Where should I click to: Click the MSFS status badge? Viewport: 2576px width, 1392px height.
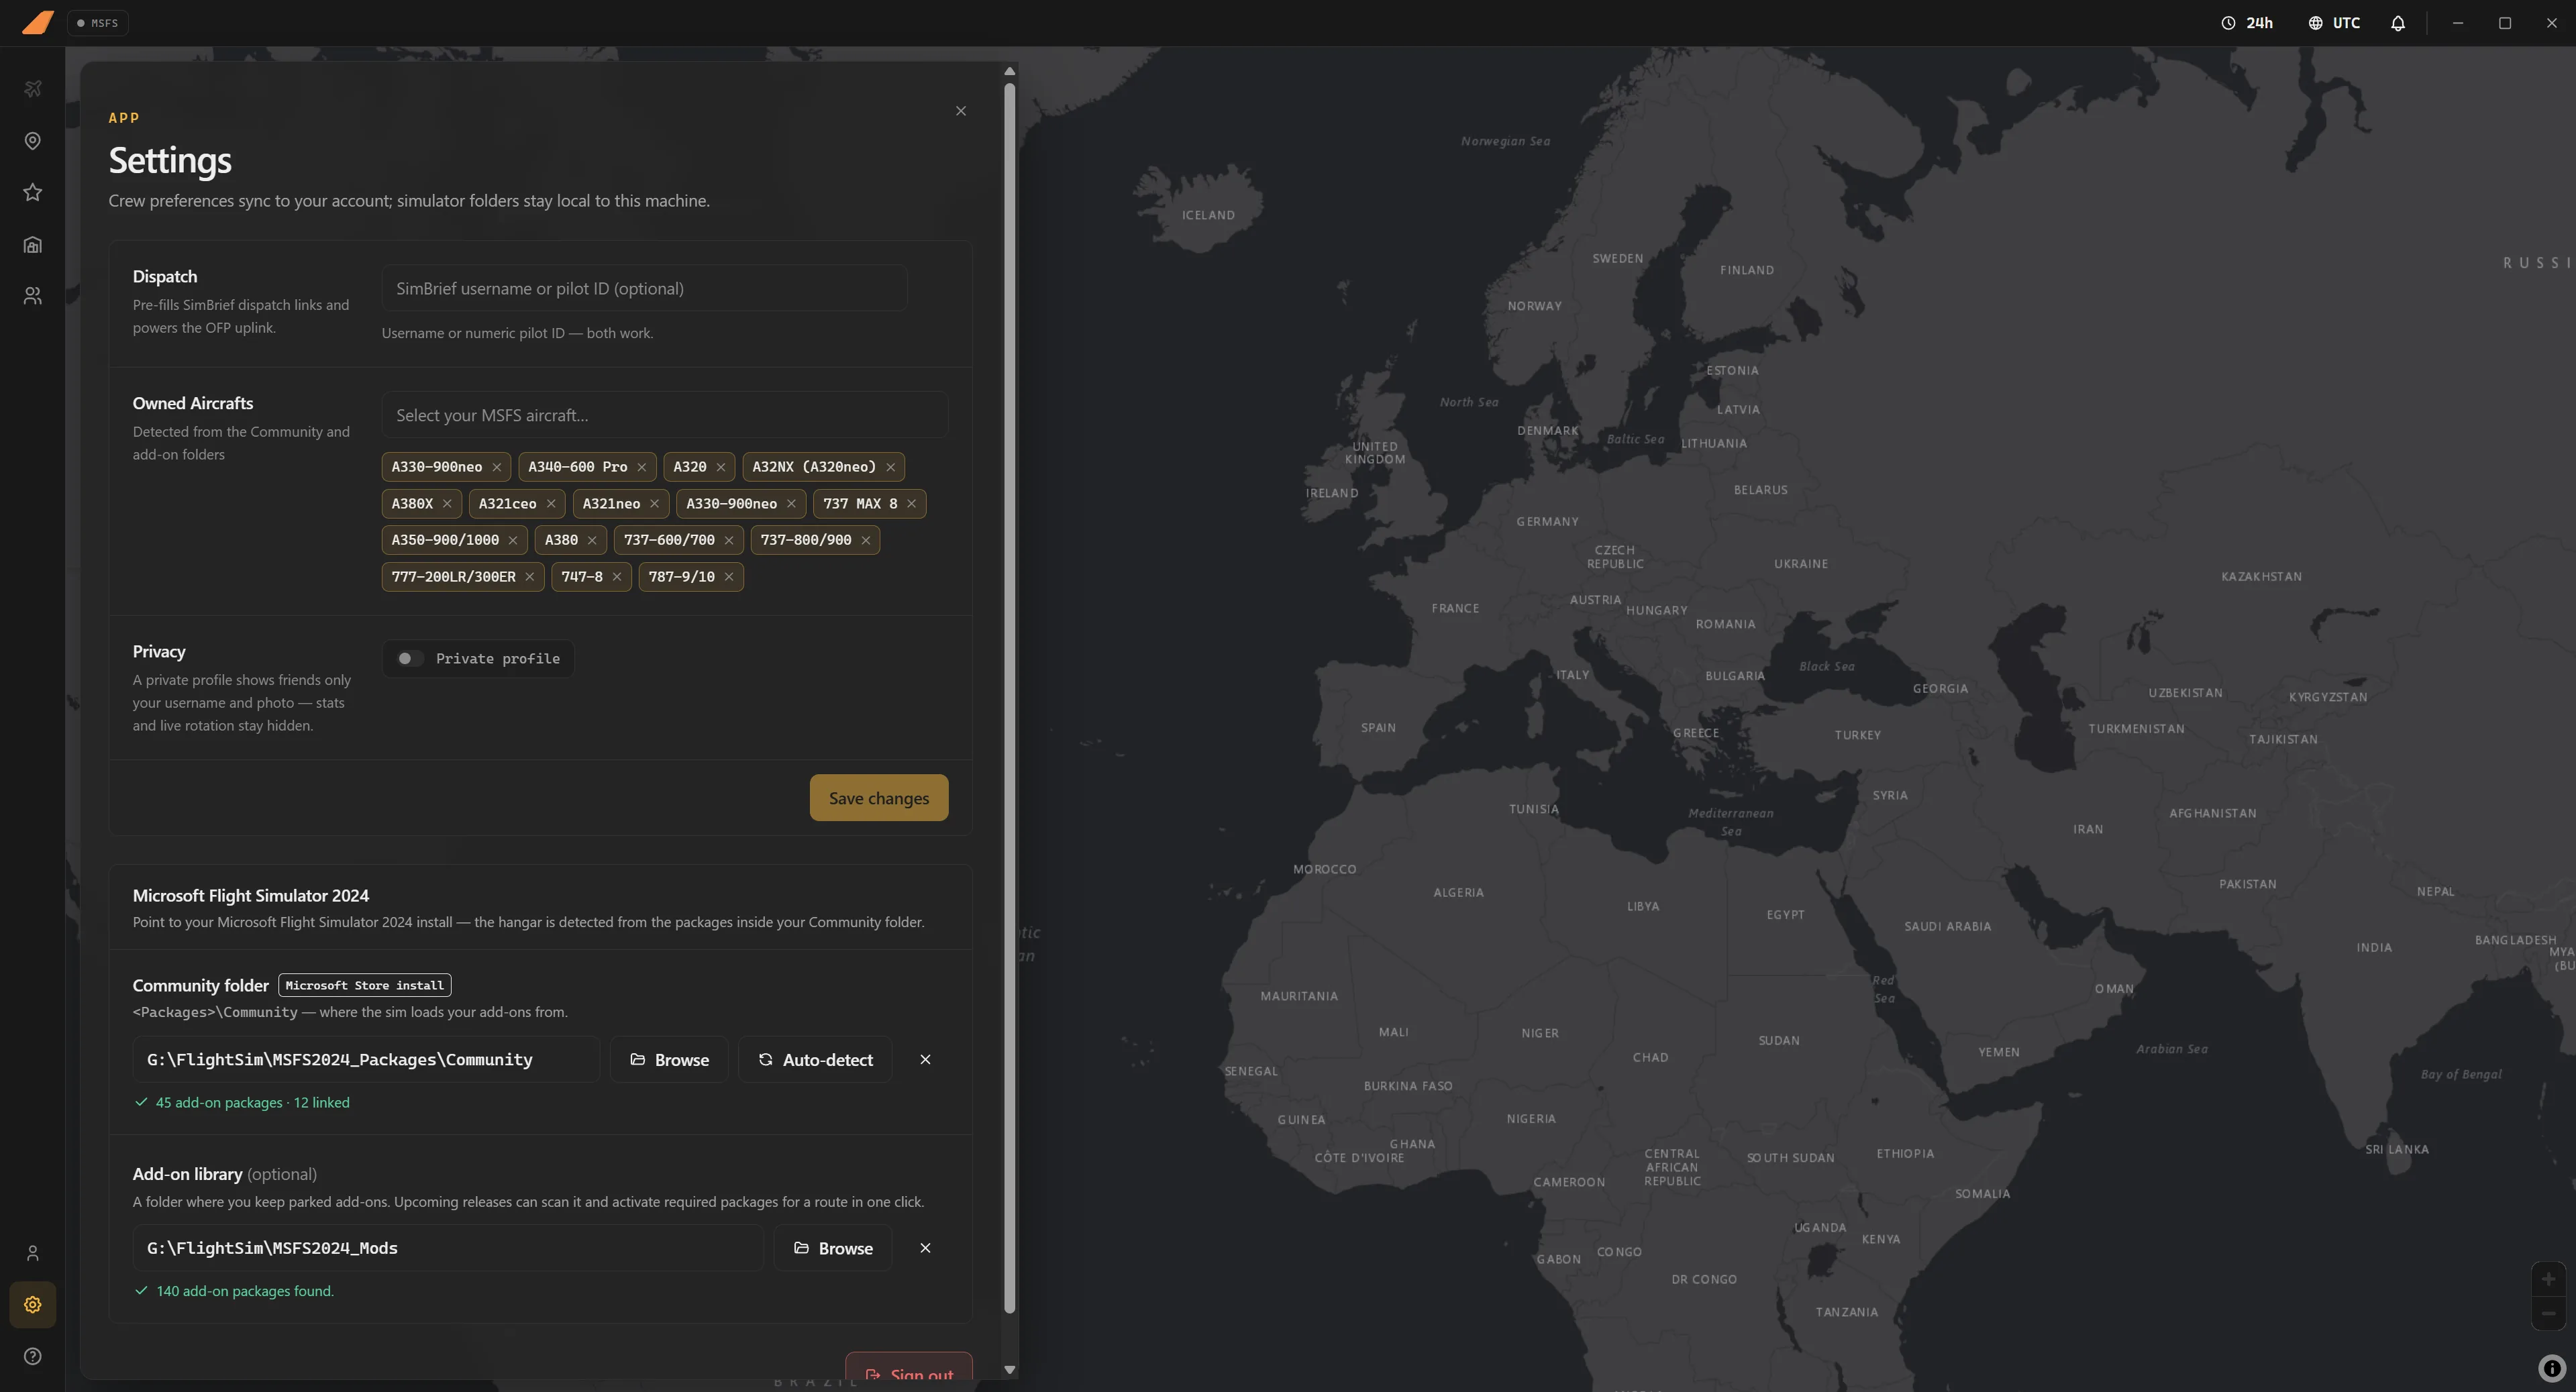pyautogui.click(x=98, y=23)
